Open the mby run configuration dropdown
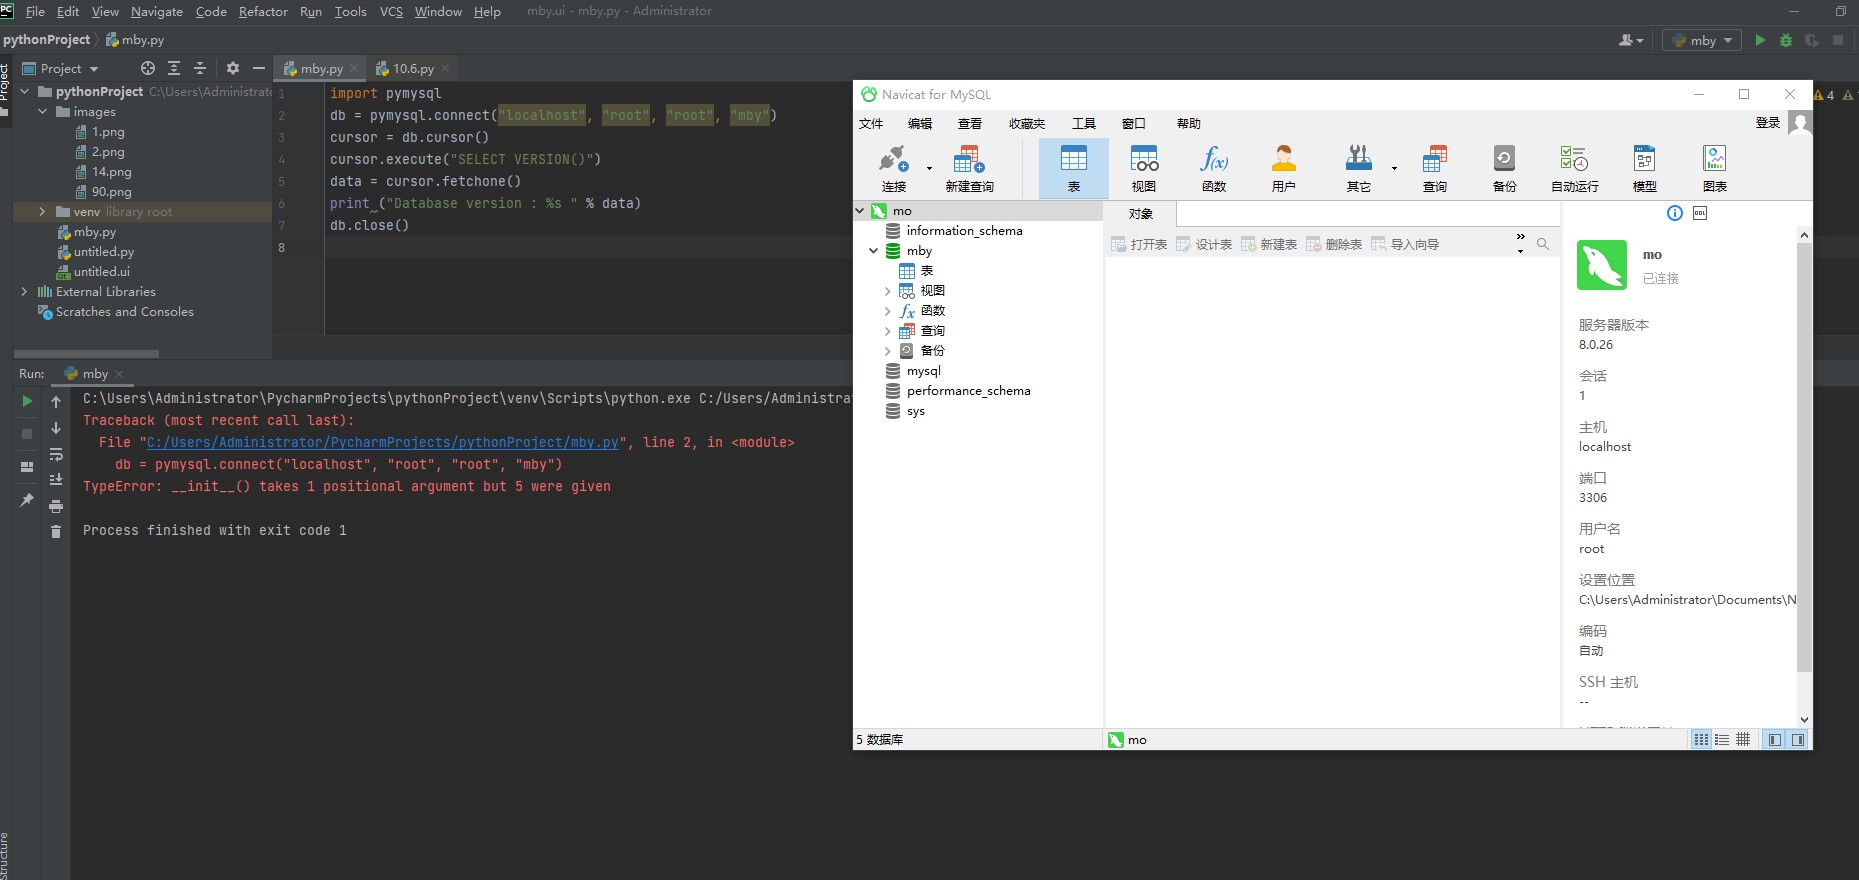The image size is (1859, 880). pyautogui.click(x=1702, y=40)
